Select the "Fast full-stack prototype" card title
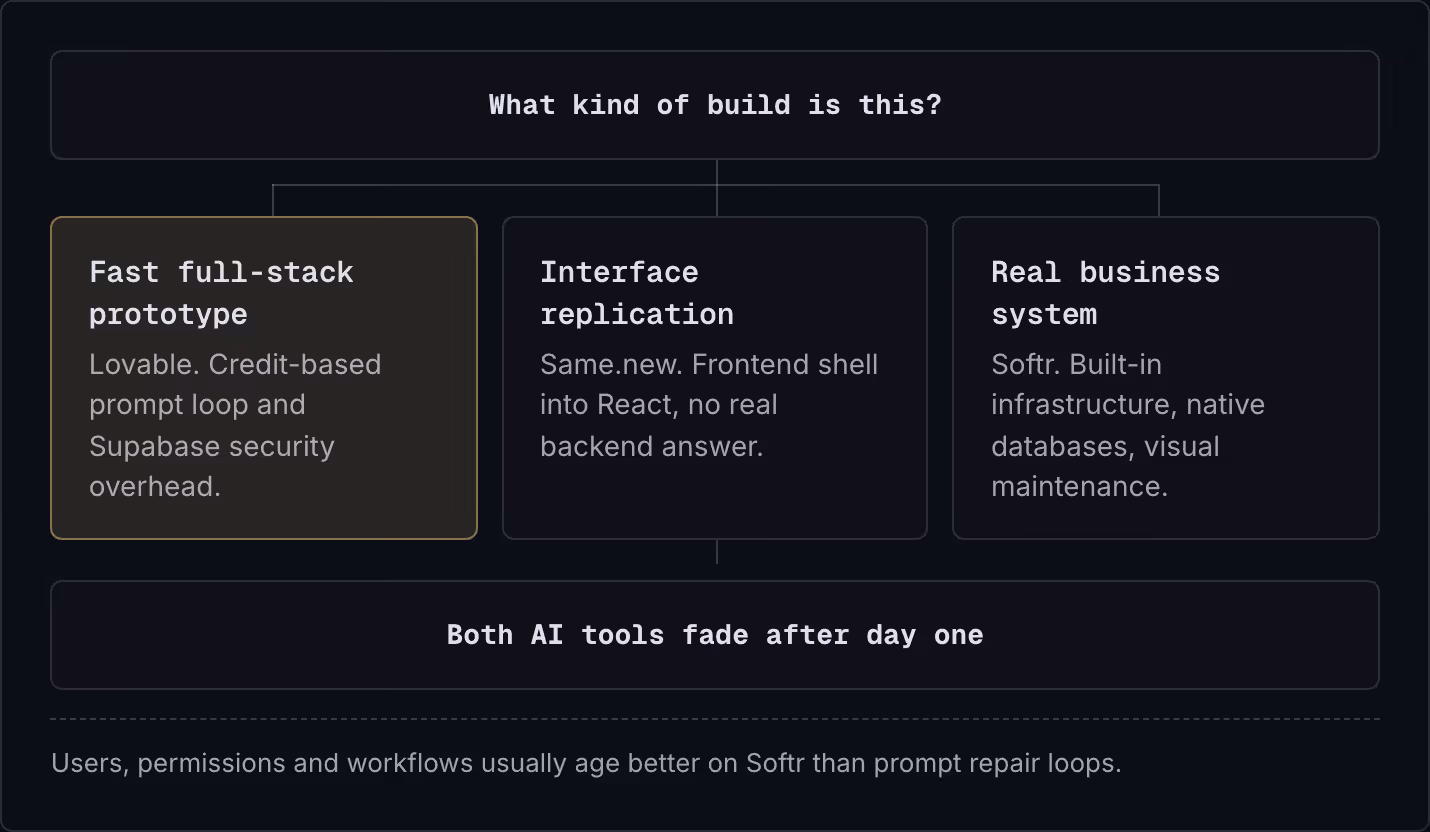The height and width of the screenshot is (832, 1430). tap(221, 293)
